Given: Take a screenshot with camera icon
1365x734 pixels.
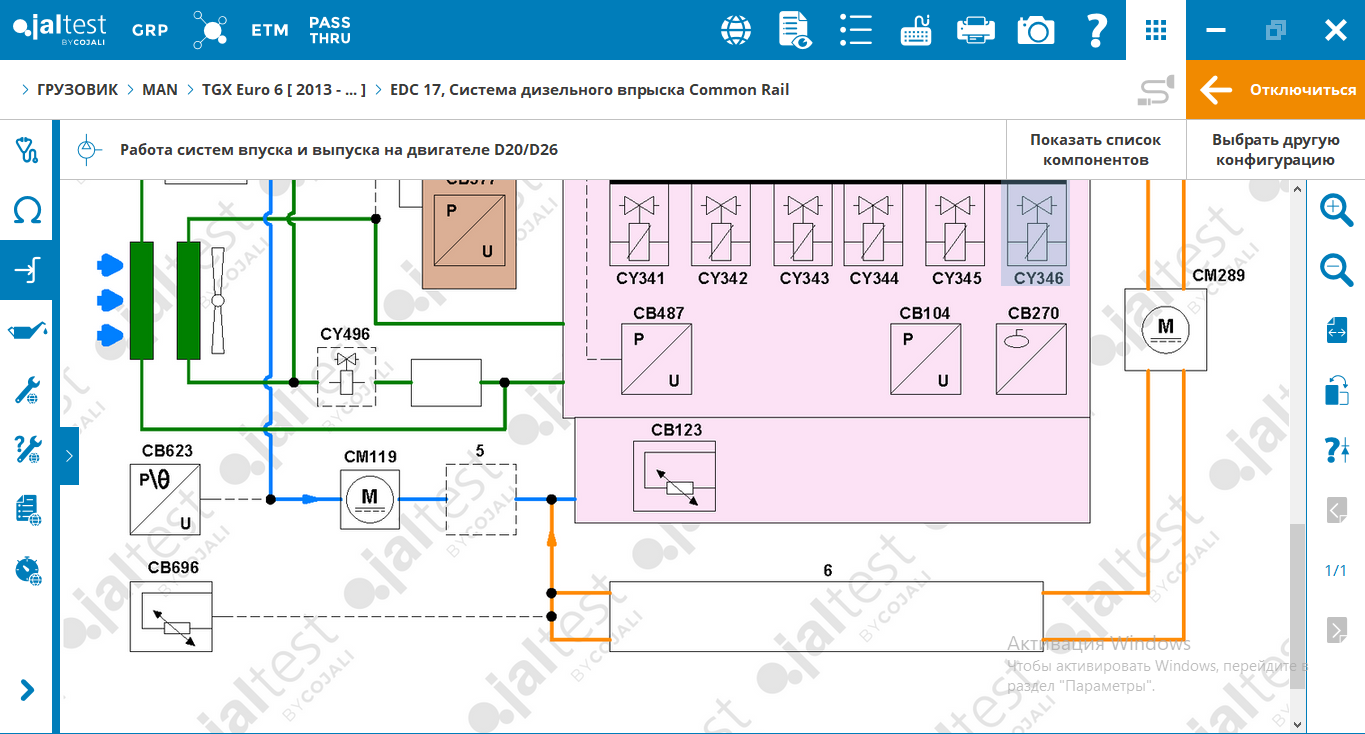Looking at the screenshot, I should pyautogui.click(x=1036, y=30).
